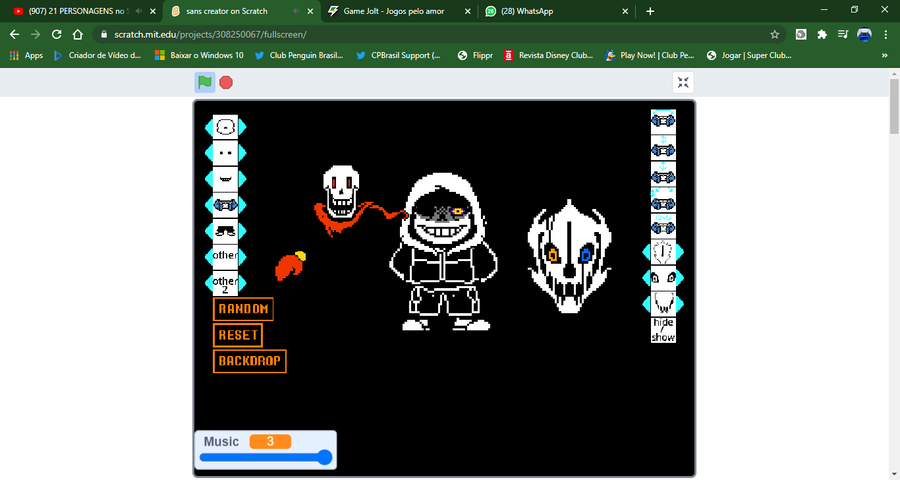Image resolution: width=900 pixels, height=480 pixels.
Task: Previous blaster jaw using left arrow
Action: coord(646,304)
